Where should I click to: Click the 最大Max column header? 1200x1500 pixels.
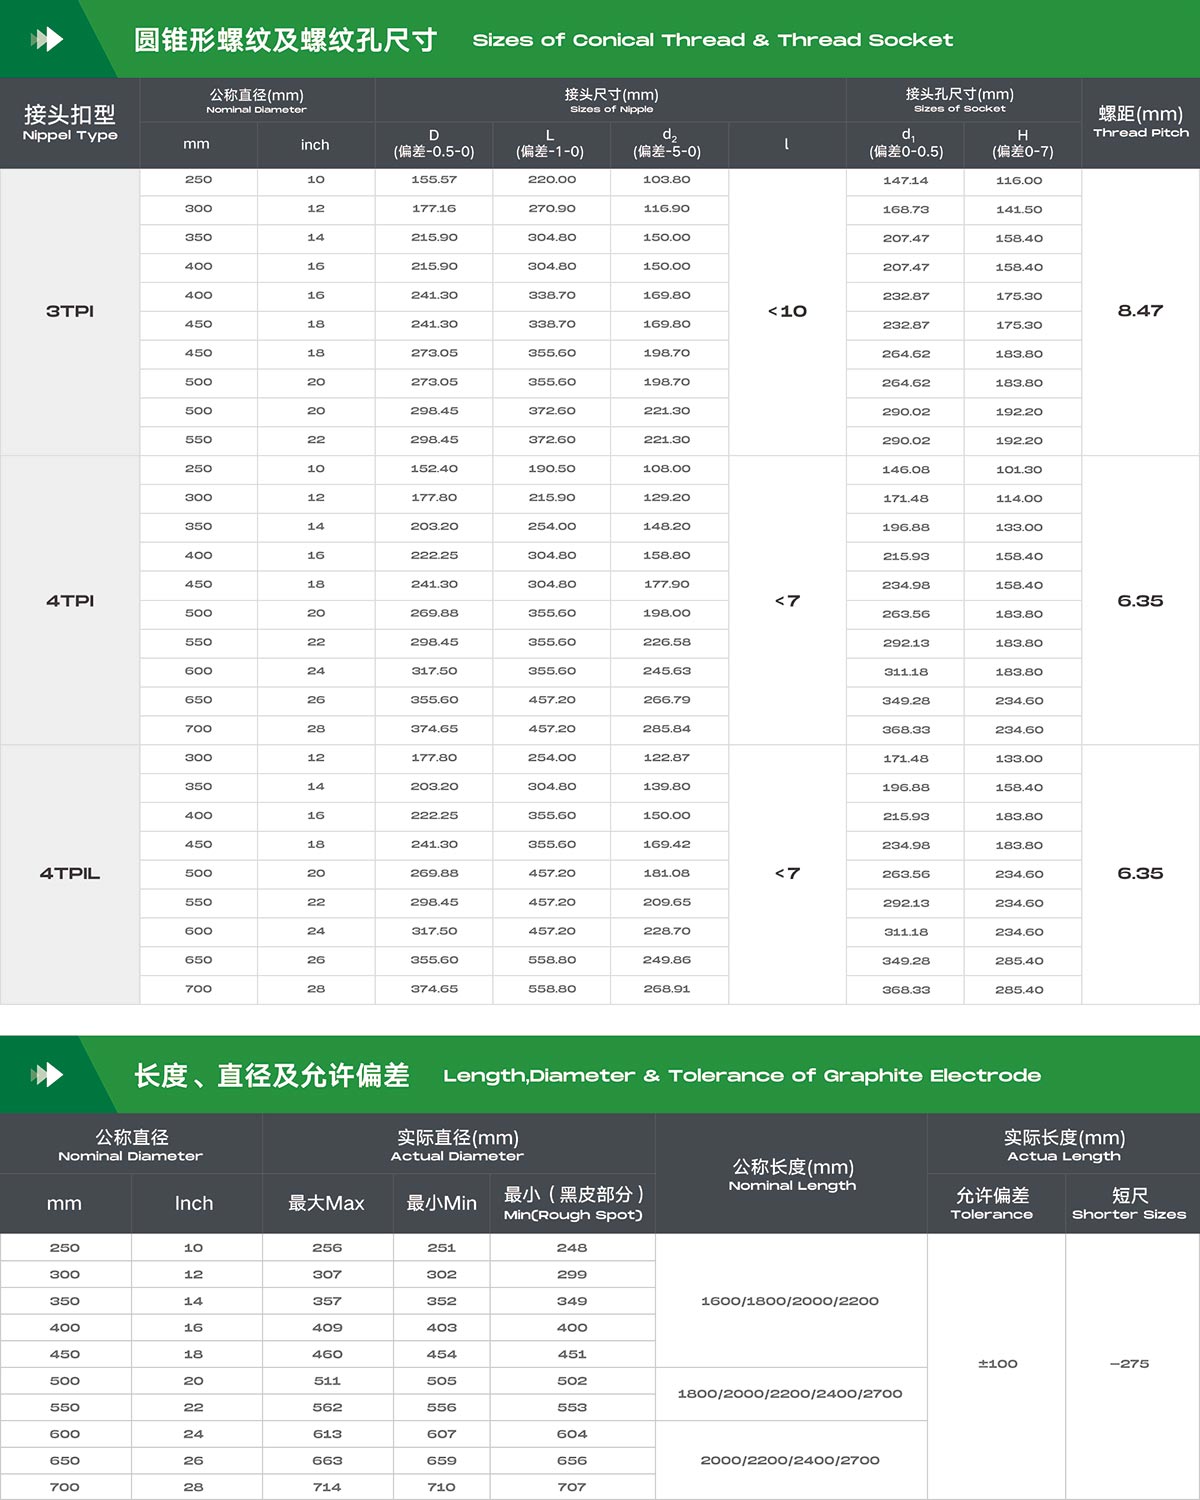click(x=327, y=1203)
